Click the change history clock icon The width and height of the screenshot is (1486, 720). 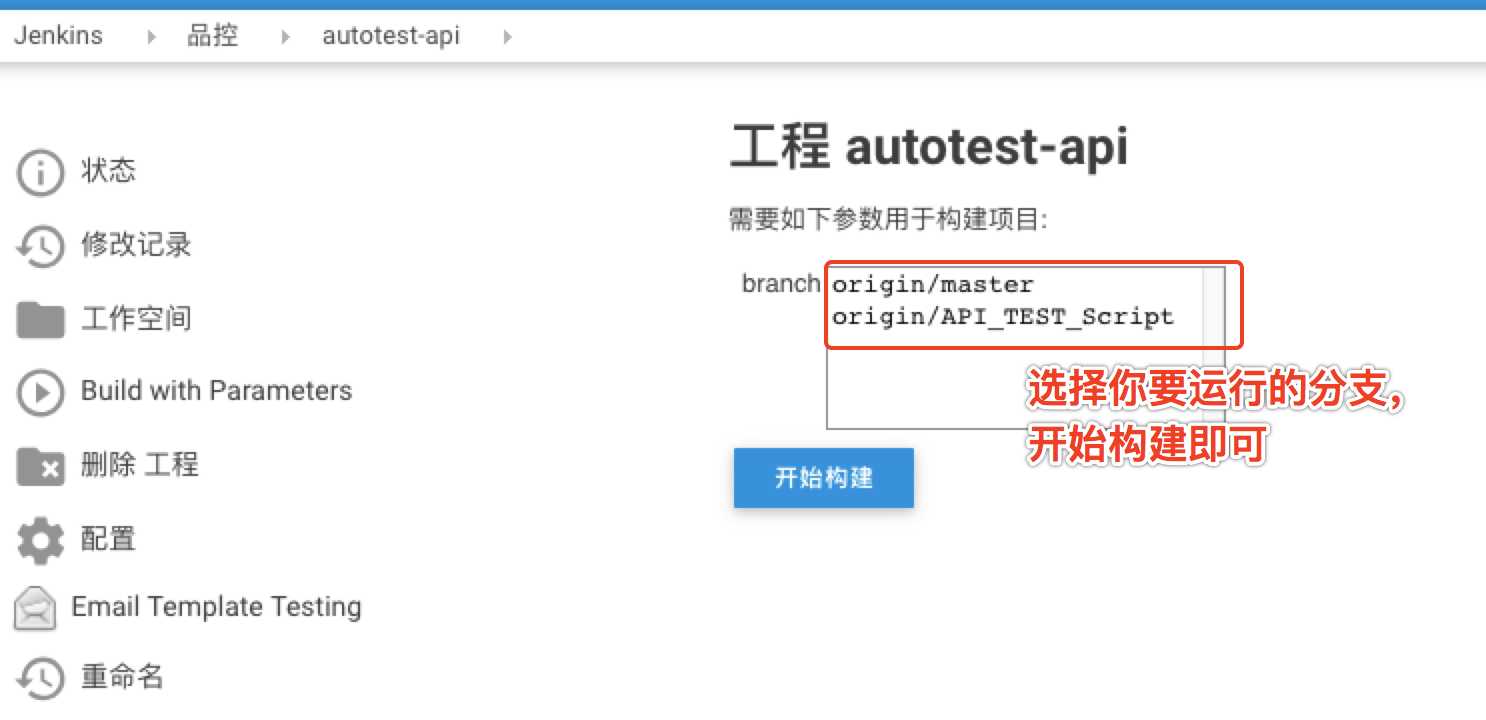pos(40,246)
